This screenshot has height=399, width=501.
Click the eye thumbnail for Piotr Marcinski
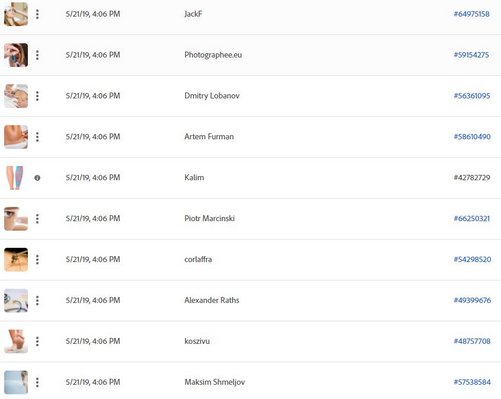click(16, 219)
